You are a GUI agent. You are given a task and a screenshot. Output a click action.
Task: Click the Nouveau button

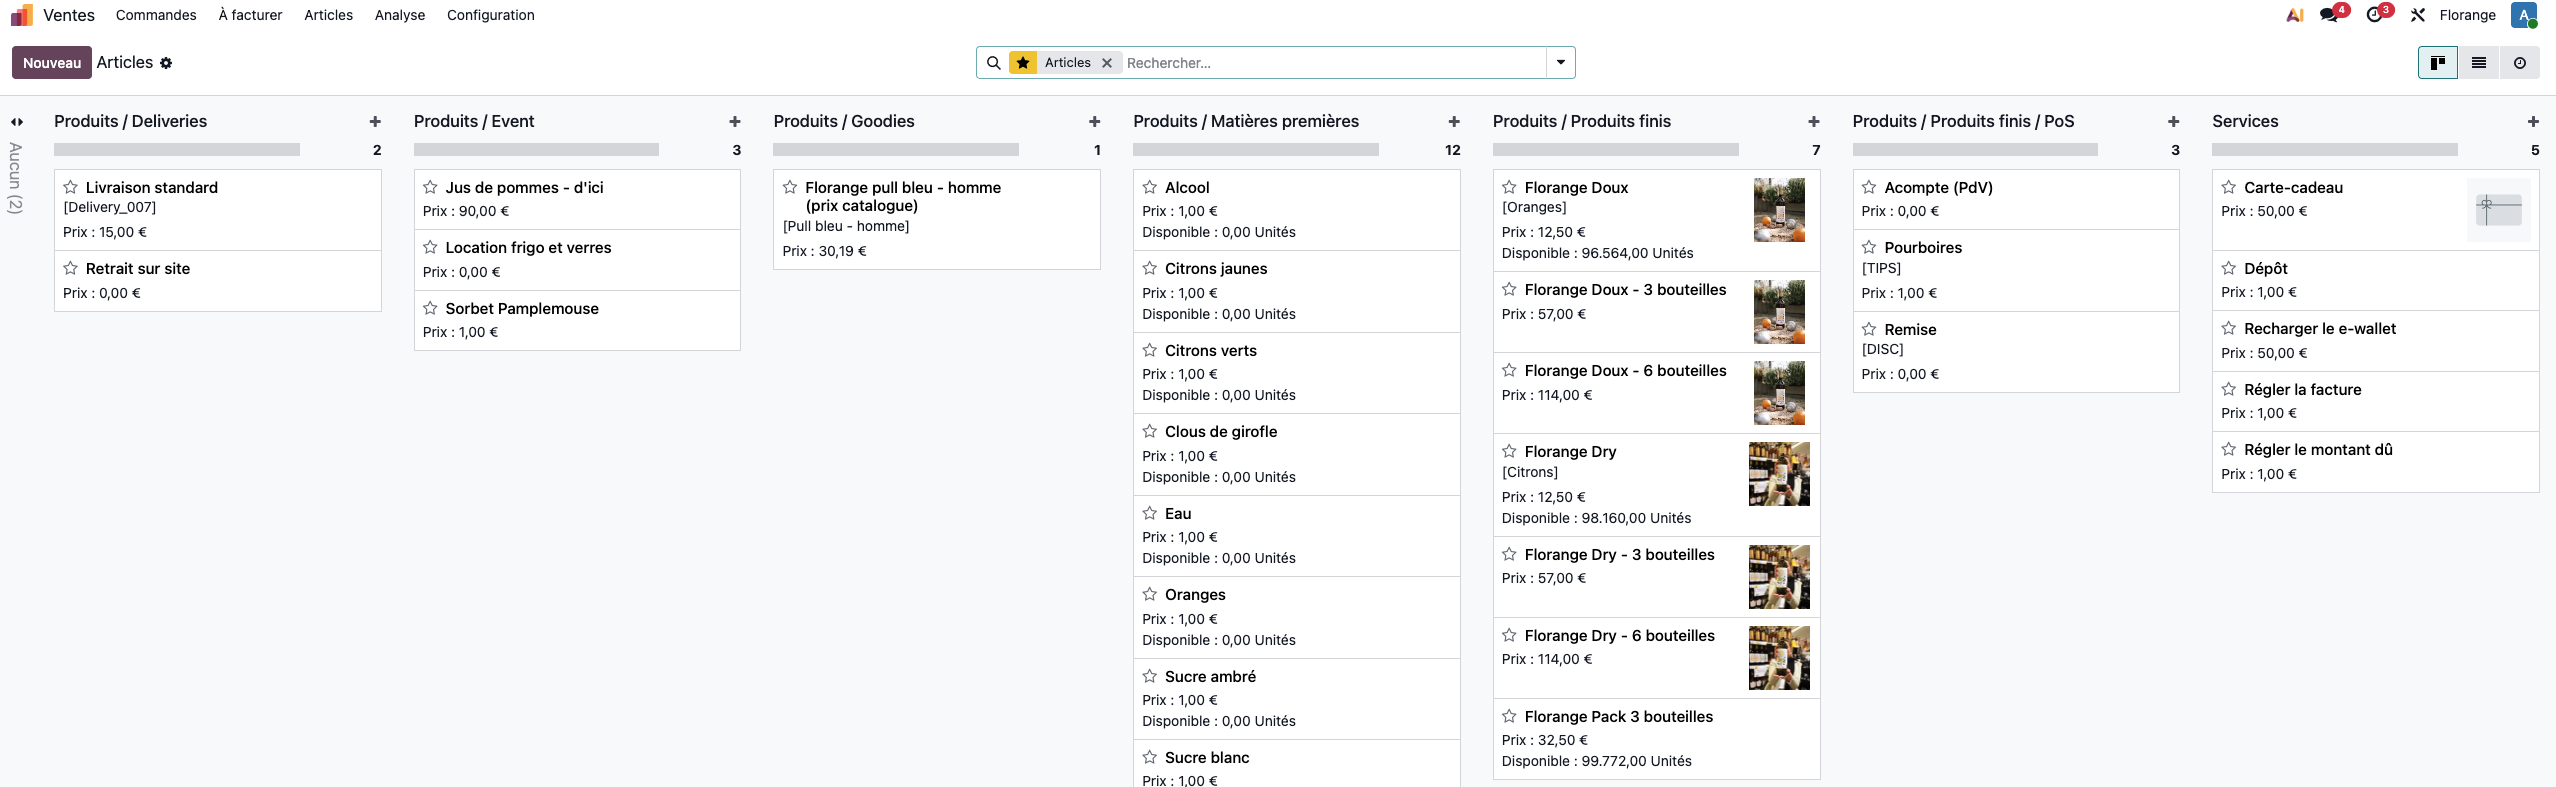[x=52, y=63]
